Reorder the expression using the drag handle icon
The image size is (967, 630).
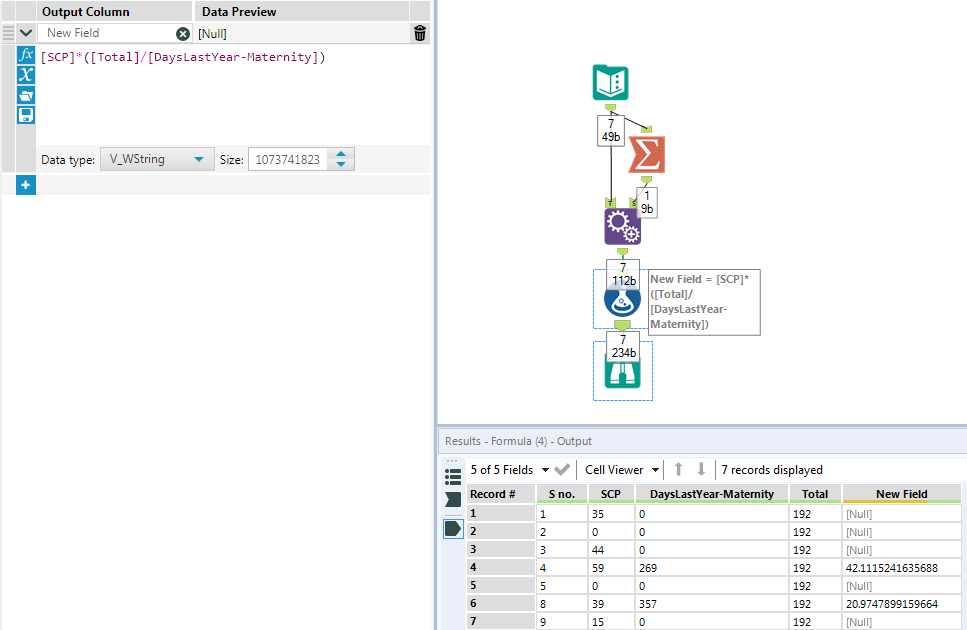[8, 33]
